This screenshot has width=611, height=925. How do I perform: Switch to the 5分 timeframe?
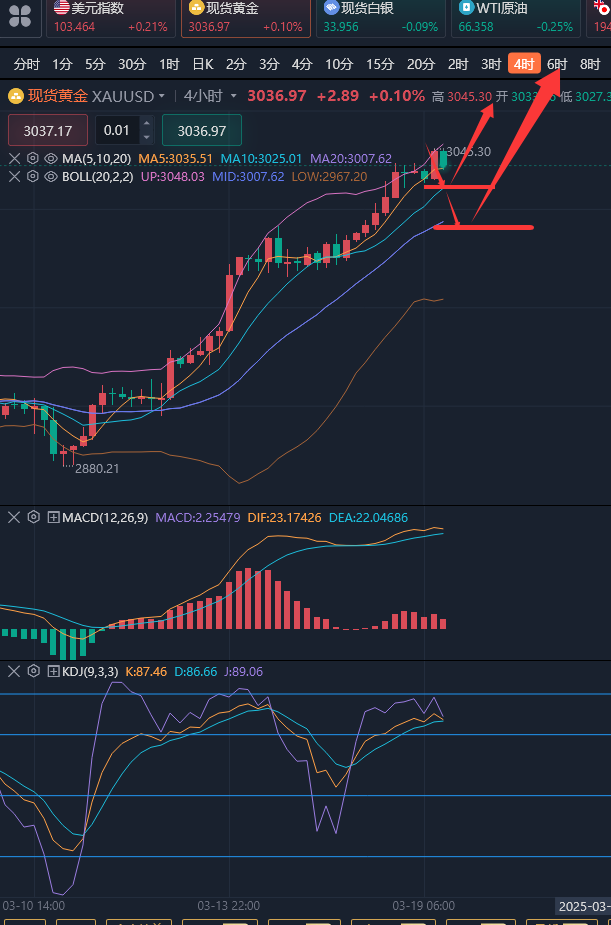pos(94,64)
